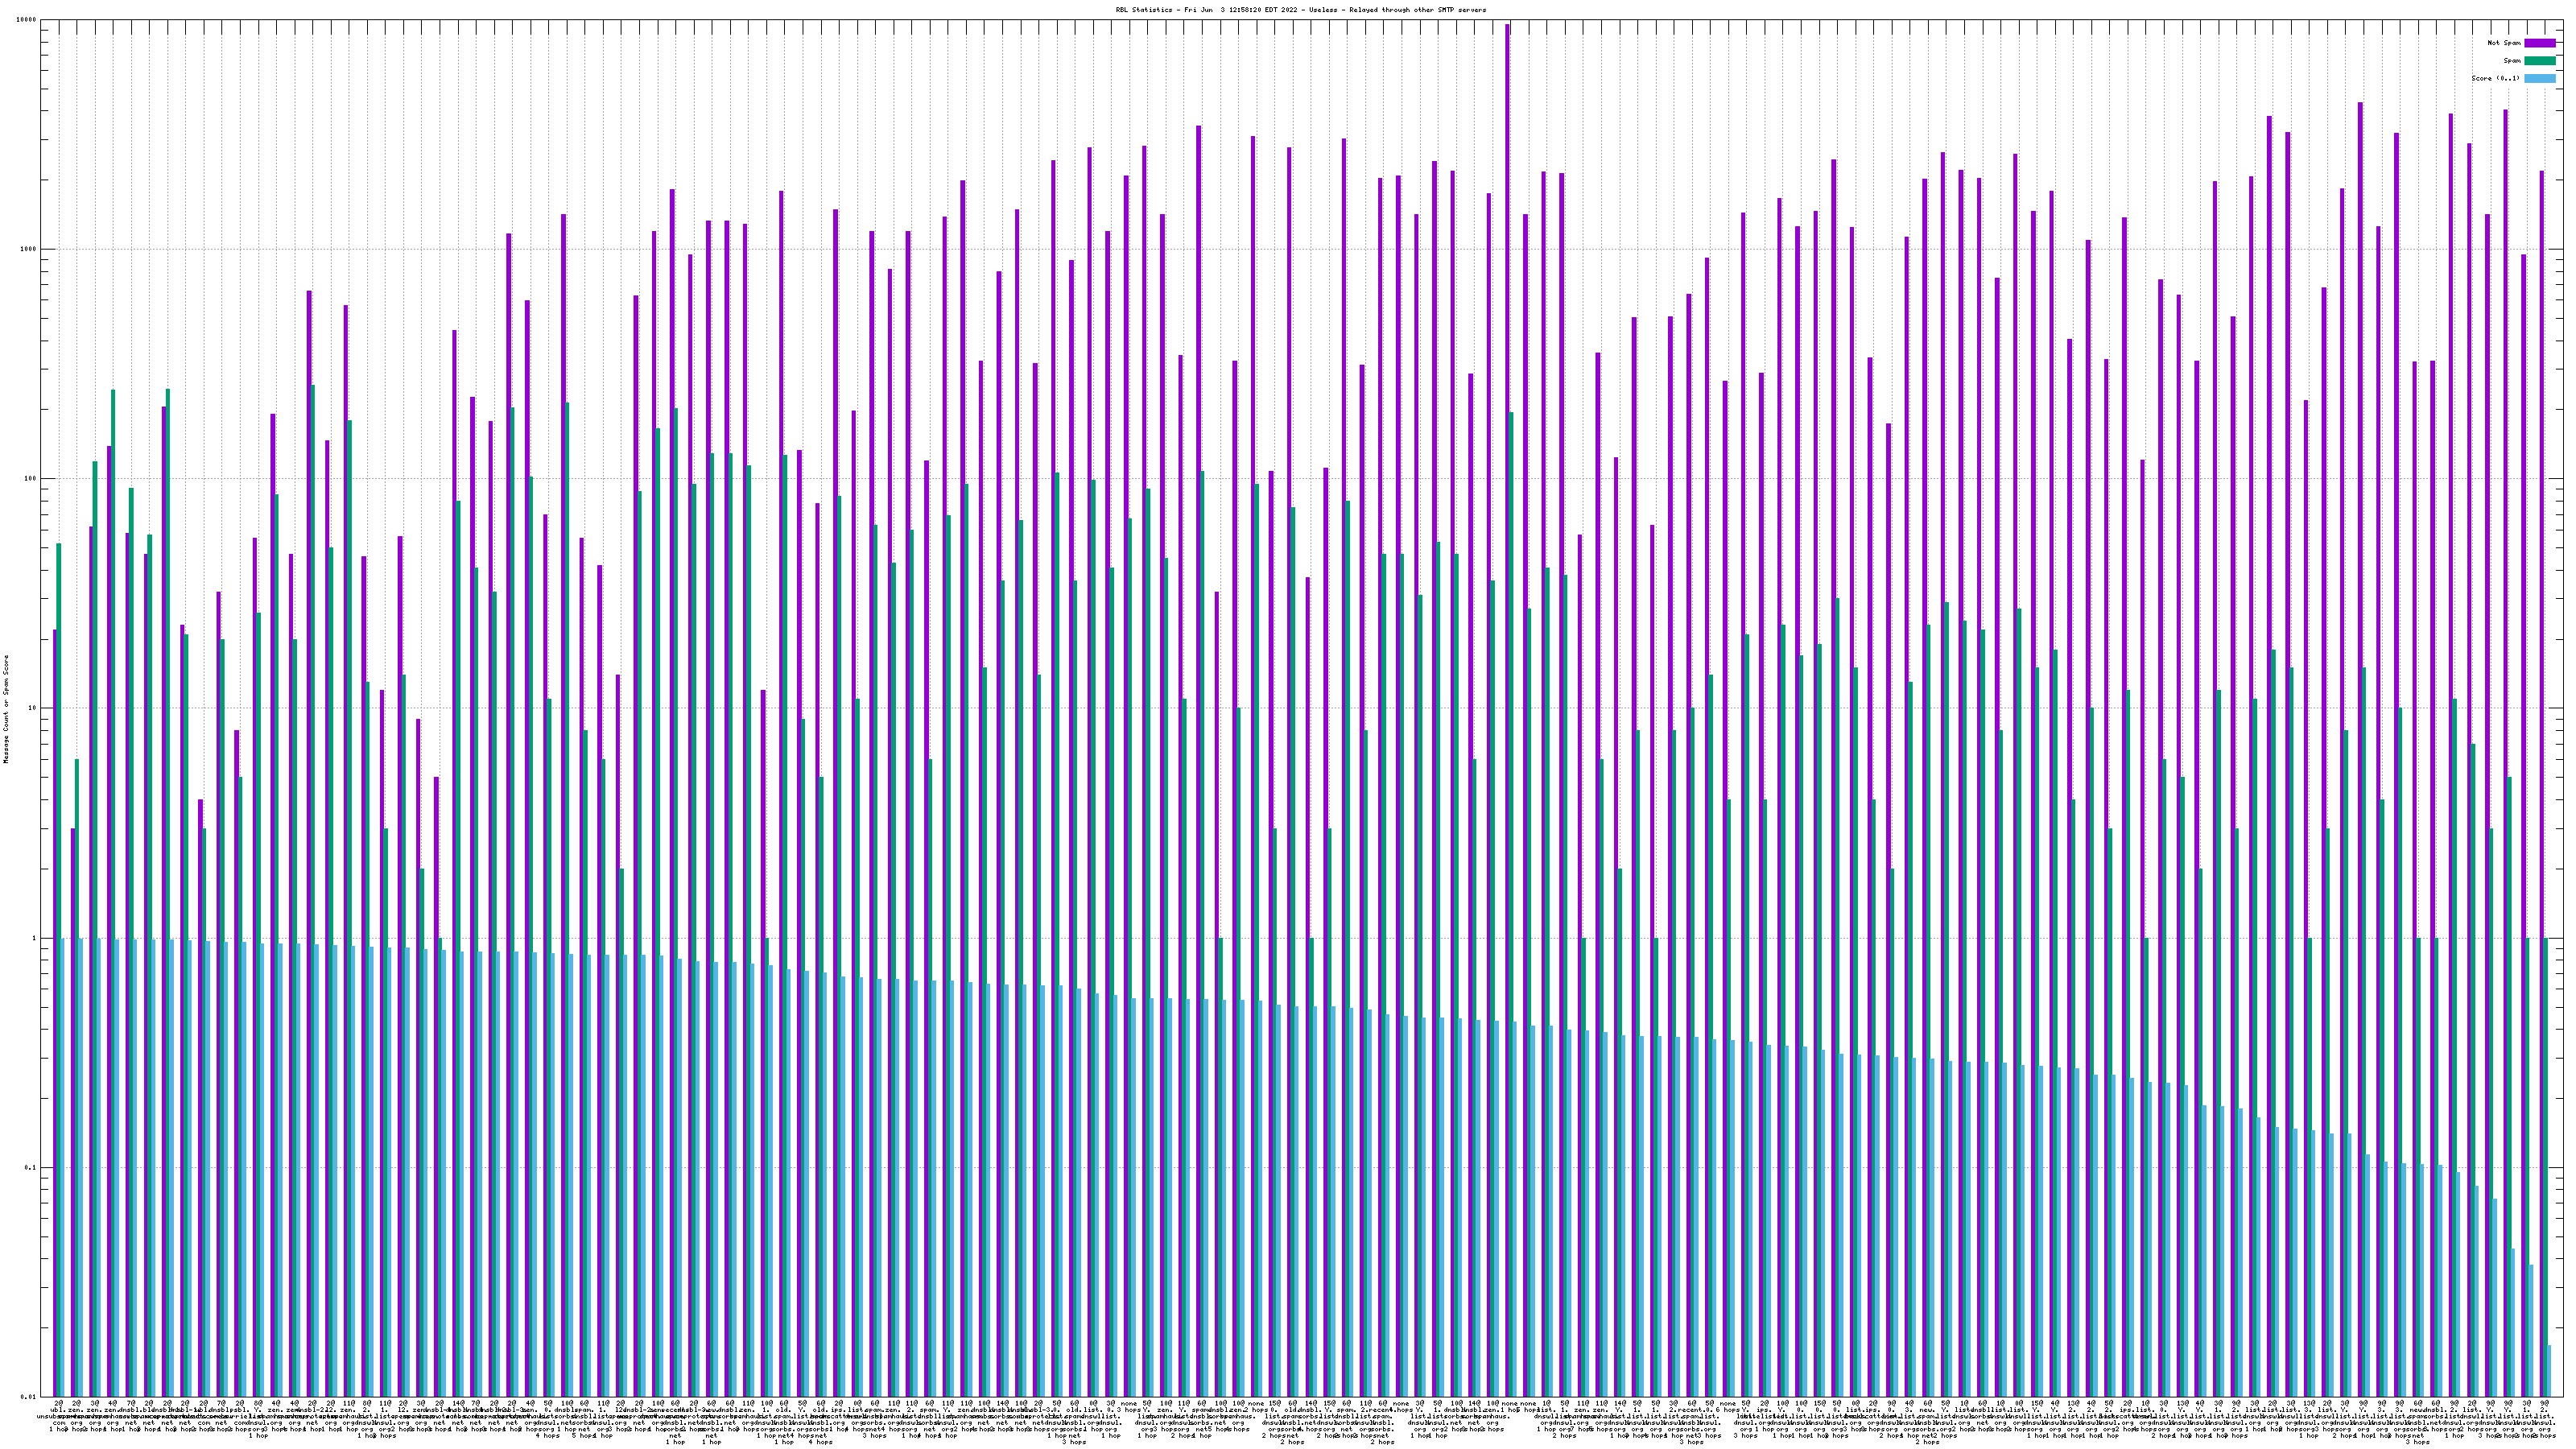Viewport: 2576px width, 1449px height.
Task: Click the "Not Spam" legend label text
Action: 2504,43
